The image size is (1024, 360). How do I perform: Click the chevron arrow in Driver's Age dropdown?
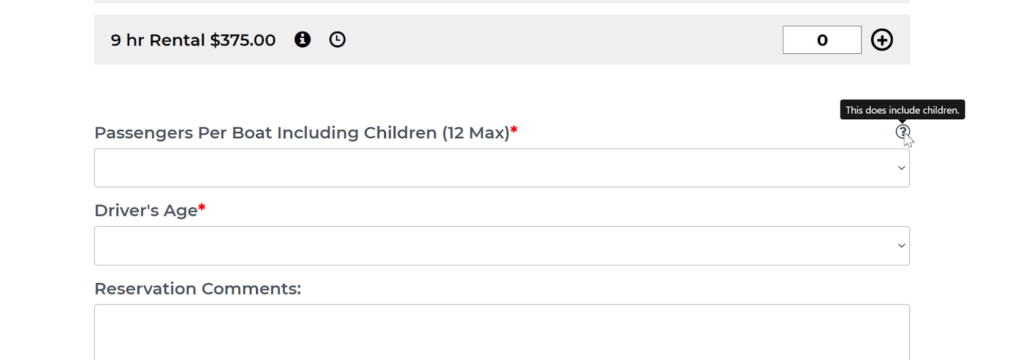[901, 246]
